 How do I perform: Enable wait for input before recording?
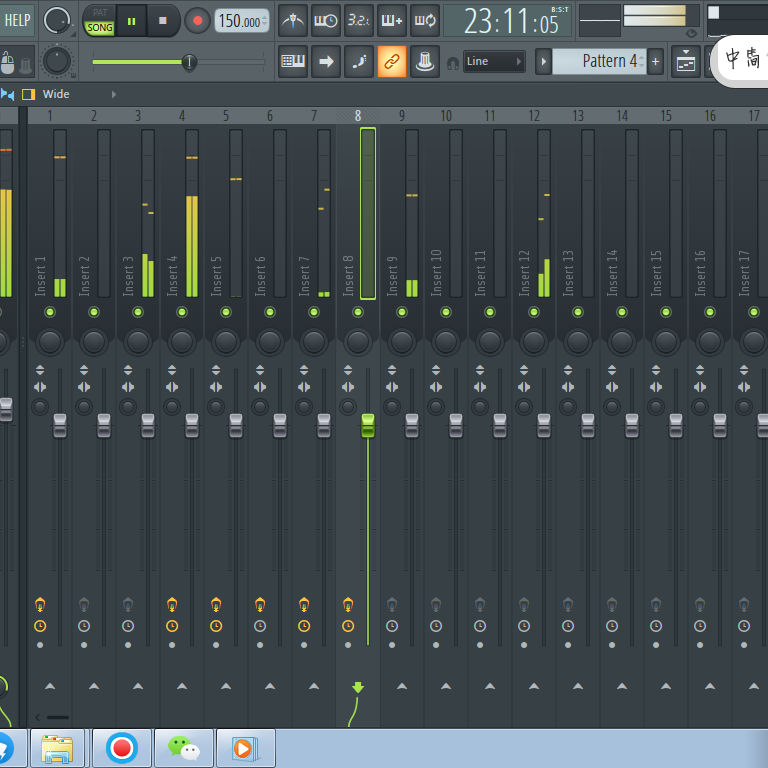click(326, 21)
